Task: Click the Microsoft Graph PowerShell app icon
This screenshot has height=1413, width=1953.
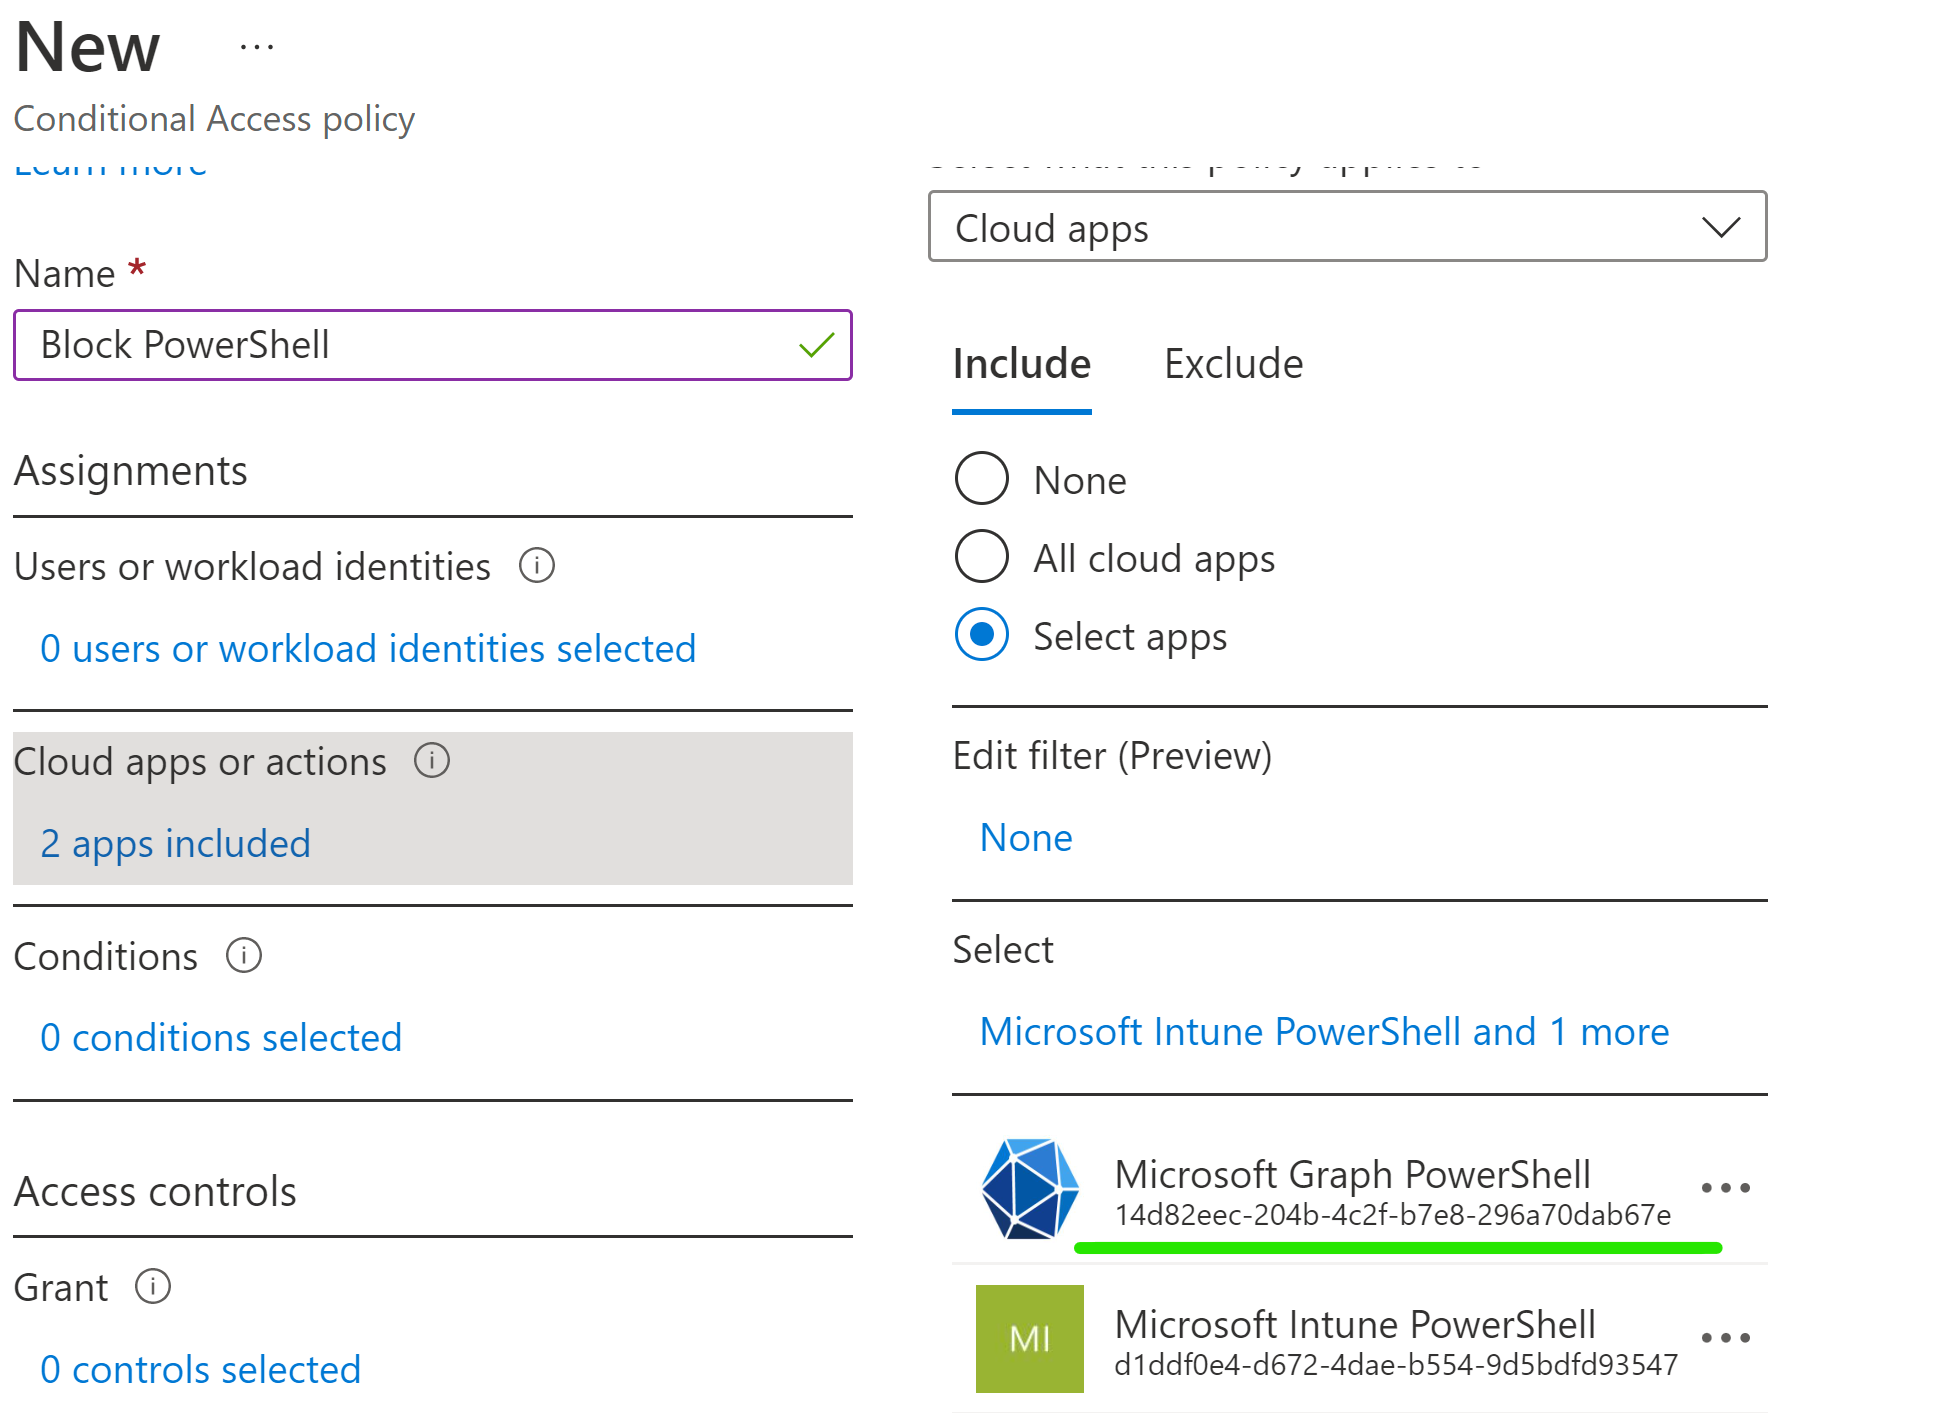Action: pos(1029,1188)
